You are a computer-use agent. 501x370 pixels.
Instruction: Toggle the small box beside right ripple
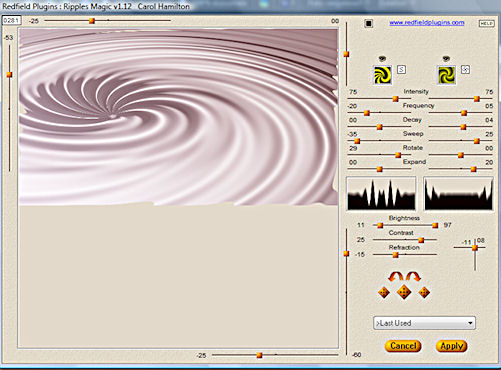coord(465,70)
